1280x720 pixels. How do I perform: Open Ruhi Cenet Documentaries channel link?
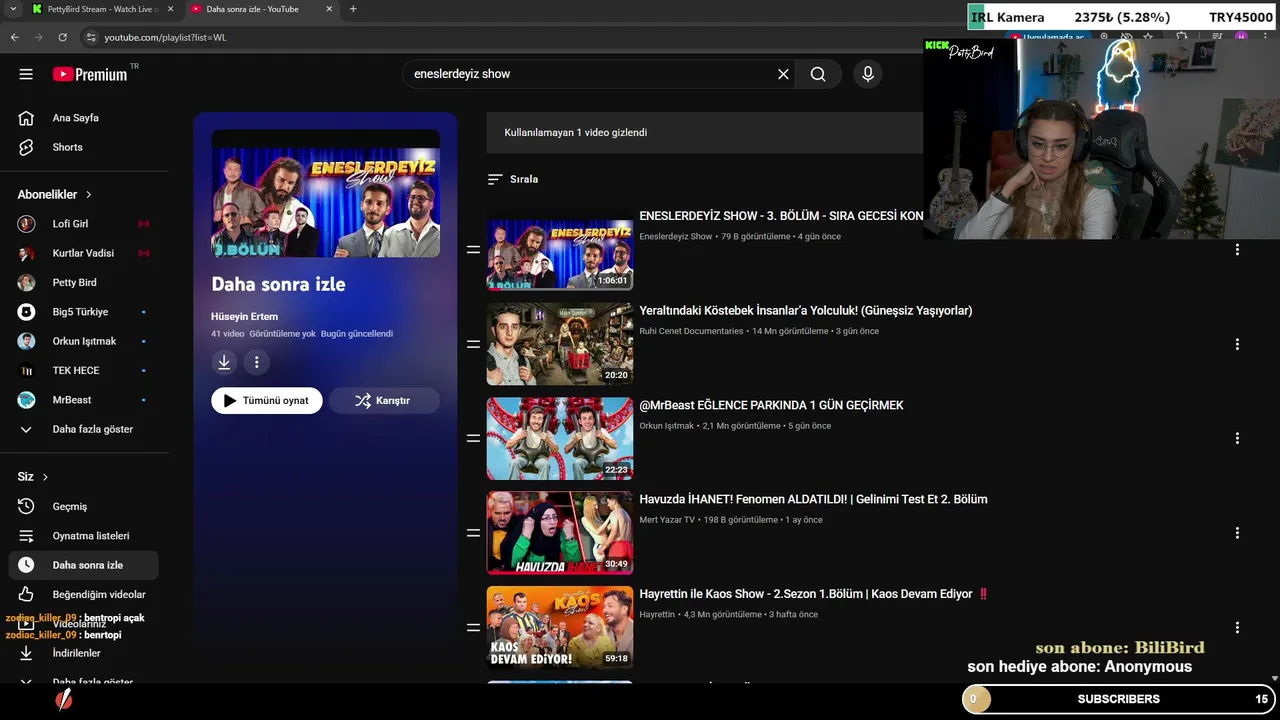pos(691,331)
